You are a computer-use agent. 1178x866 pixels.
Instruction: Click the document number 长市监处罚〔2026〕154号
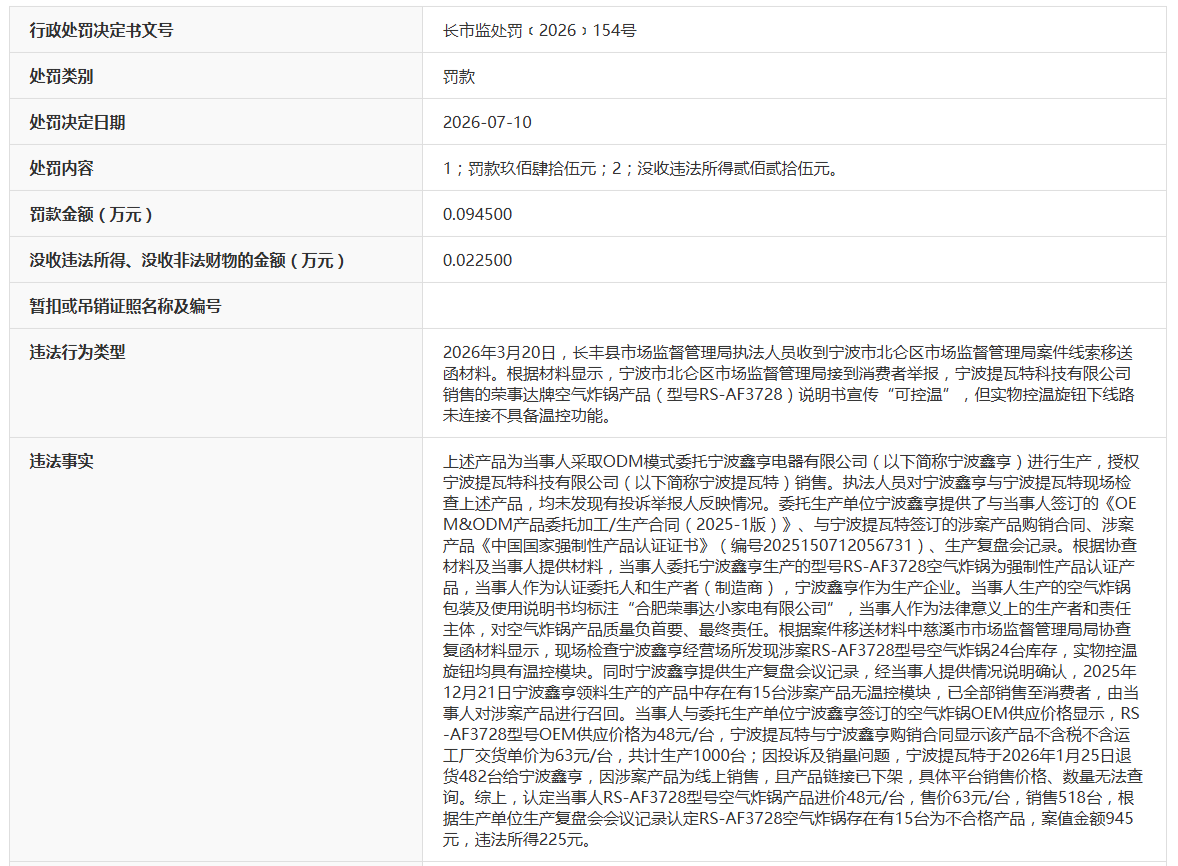tap(539, 31)
